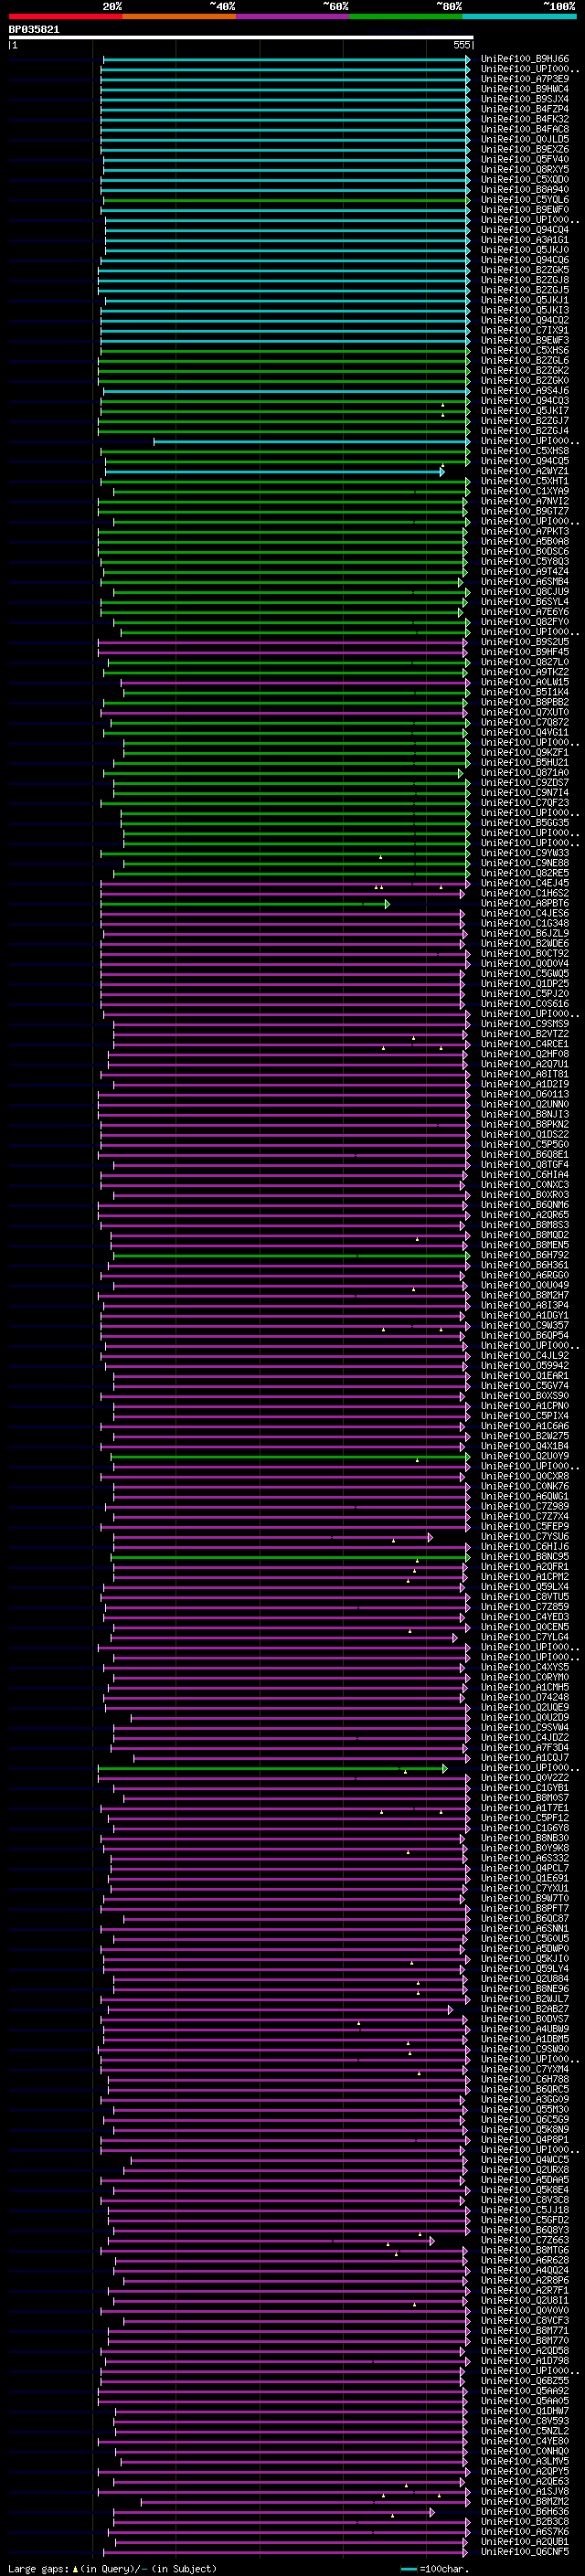Select the UniRef100_Q5JKJ0 entry
The height and width of the screenshot is (2576, 585).
(525, 250)
